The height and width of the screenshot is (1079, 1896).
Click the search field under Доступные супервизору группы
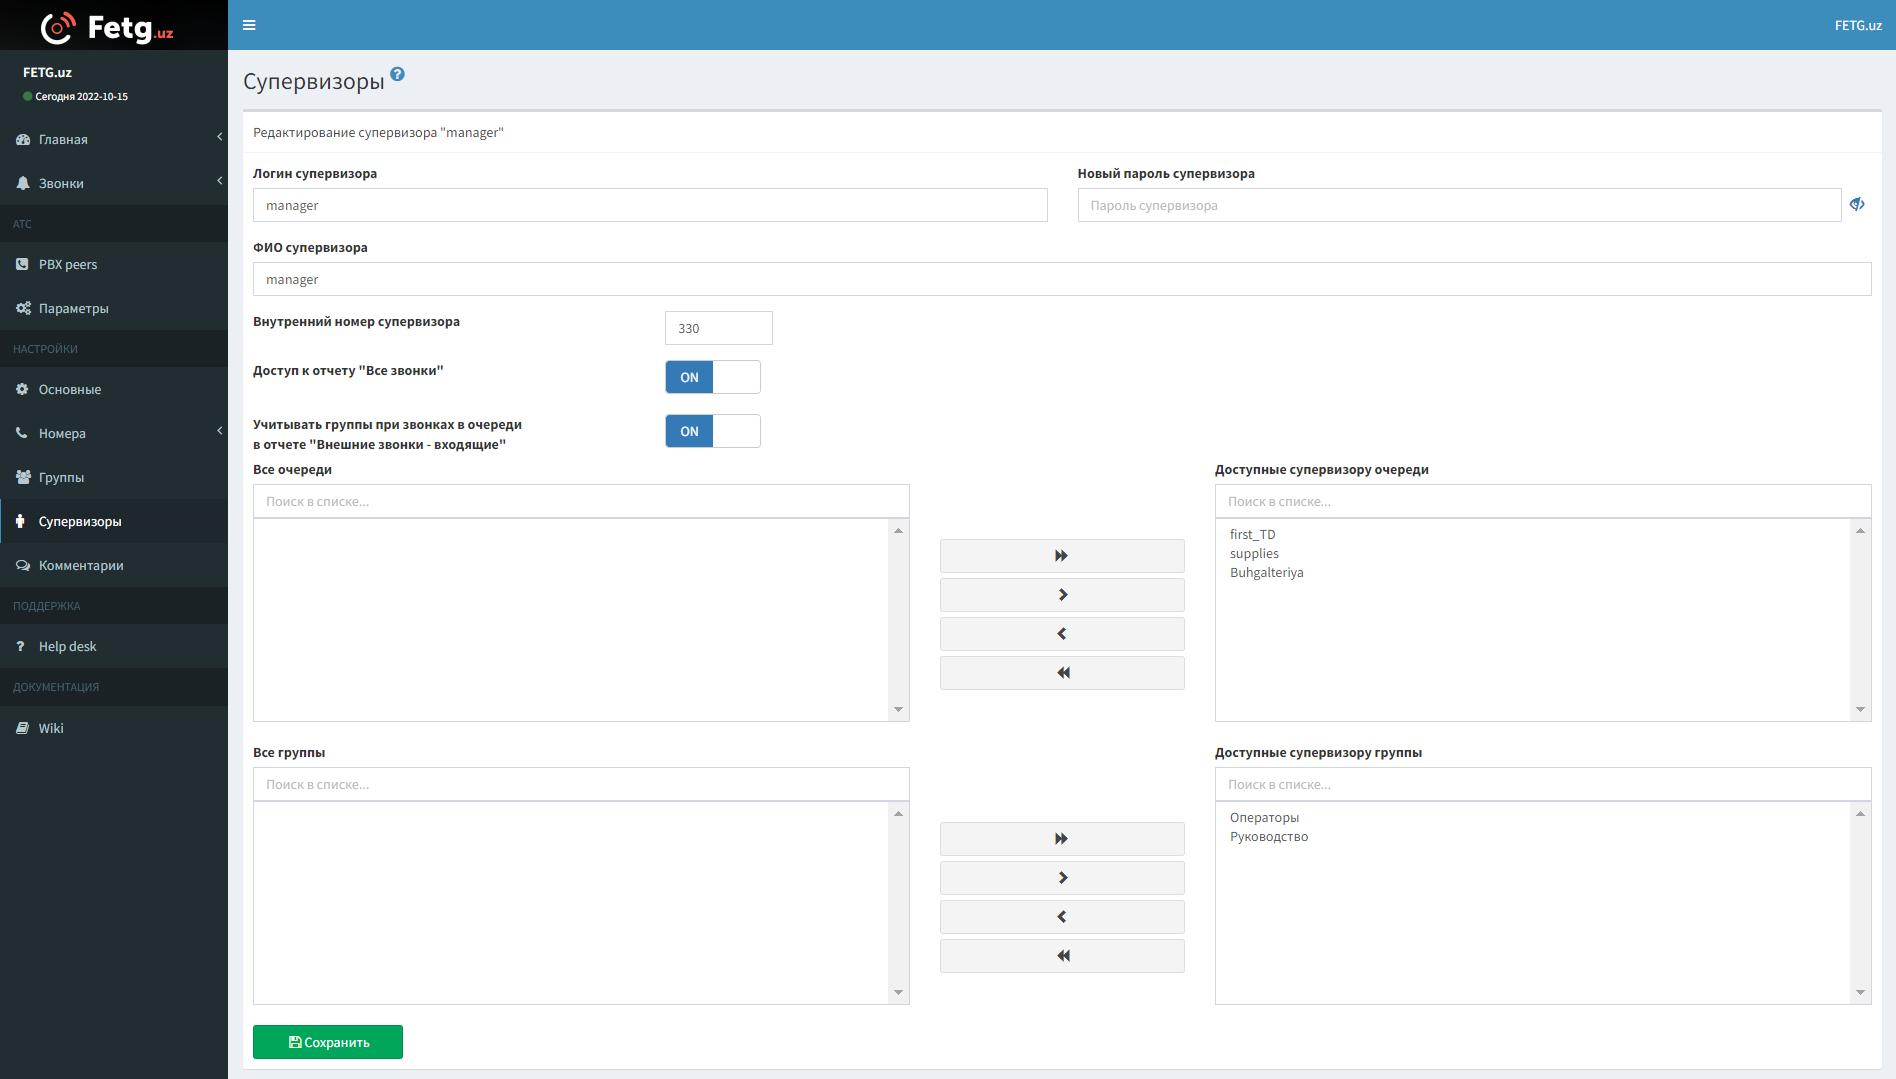(1543, 784)
